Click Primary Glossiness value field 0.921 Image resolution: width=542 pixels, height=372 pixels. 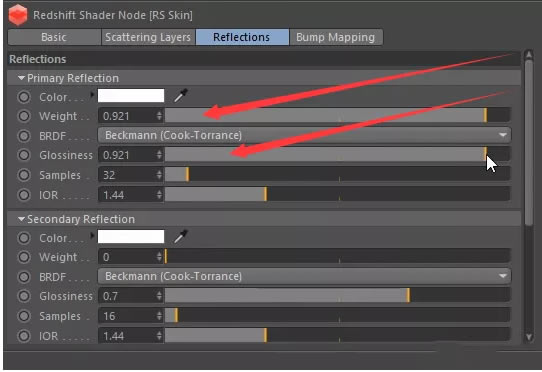[127, 155]
